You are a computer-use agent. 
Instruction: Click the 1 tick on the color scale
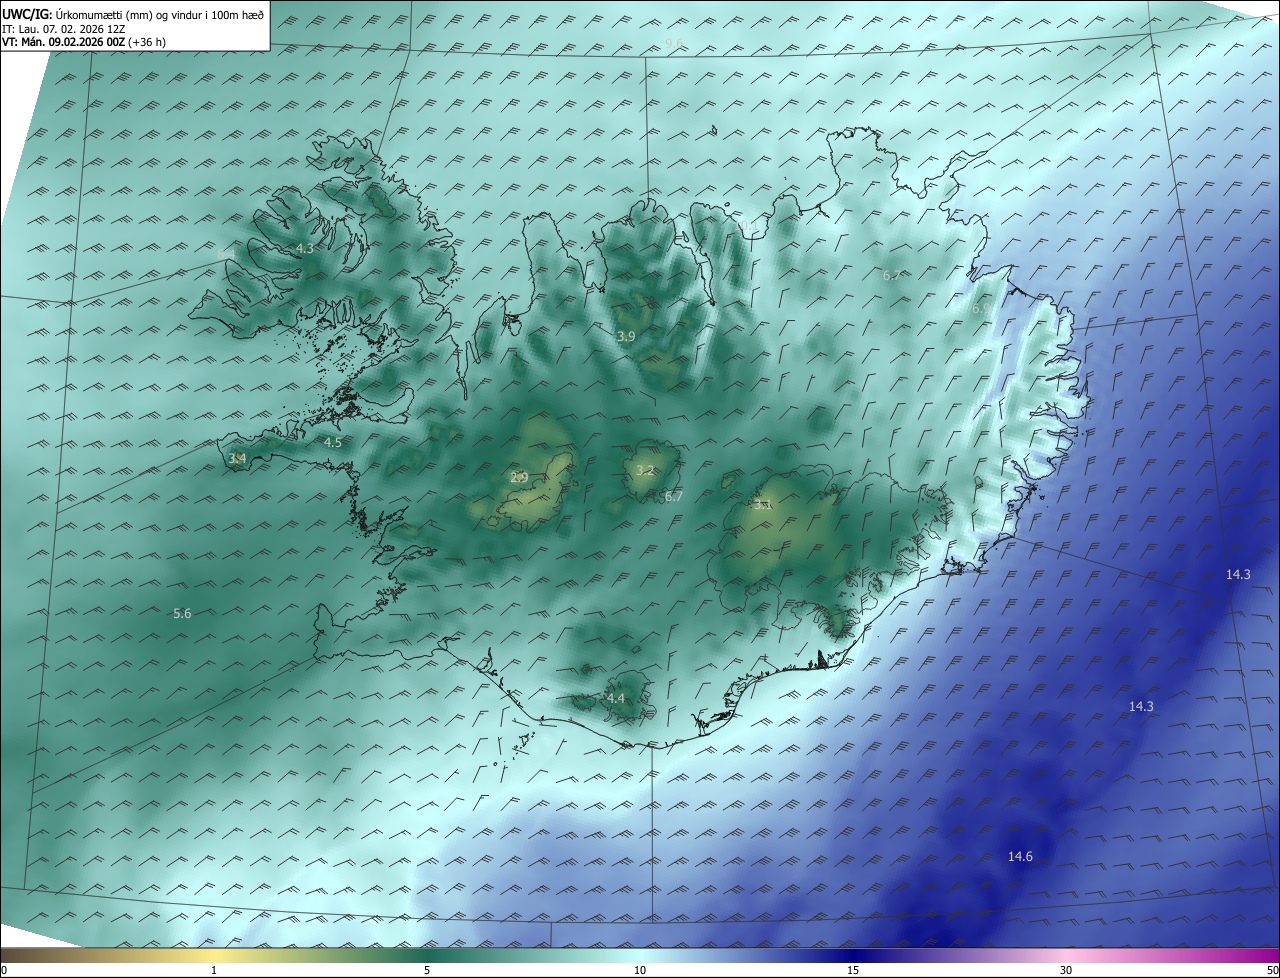coord(214,970)
